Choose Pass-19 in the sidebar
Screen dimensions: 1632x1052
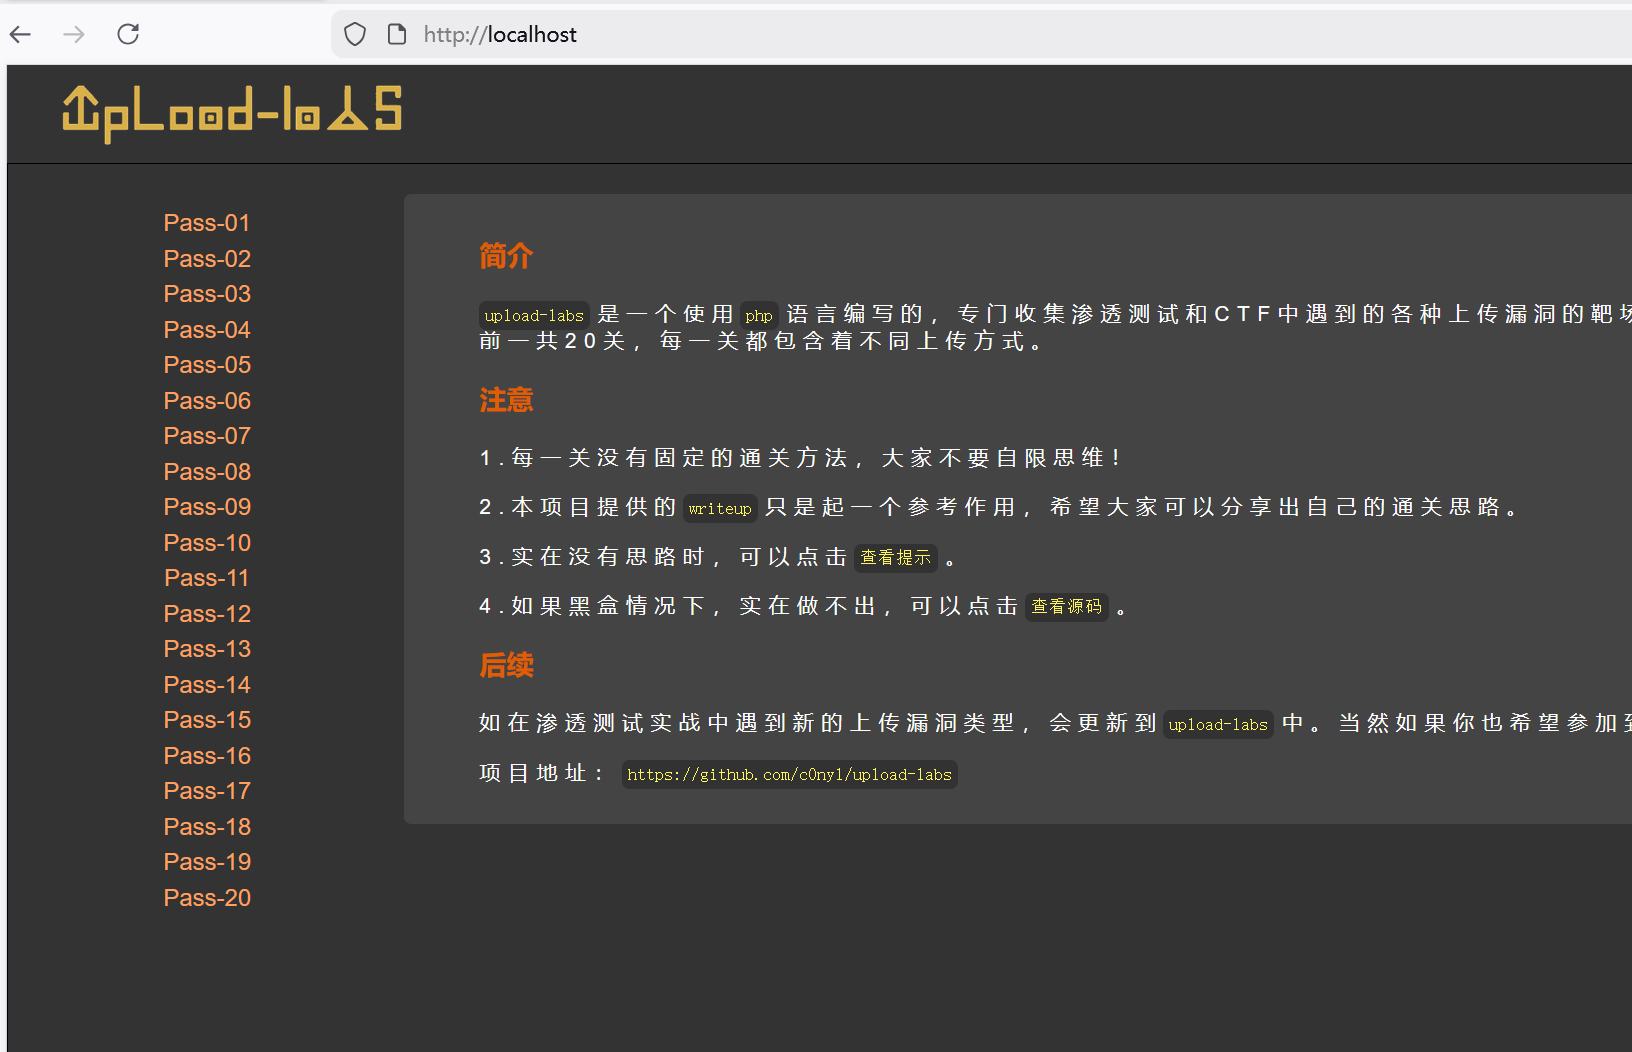click(x=207, y=862)
